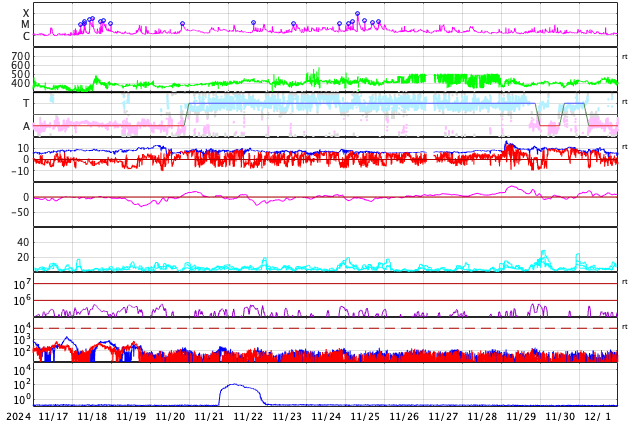Click the 10^7 label on the purple flux panel
Screen dimensions: 634x424
click(22, 284)
